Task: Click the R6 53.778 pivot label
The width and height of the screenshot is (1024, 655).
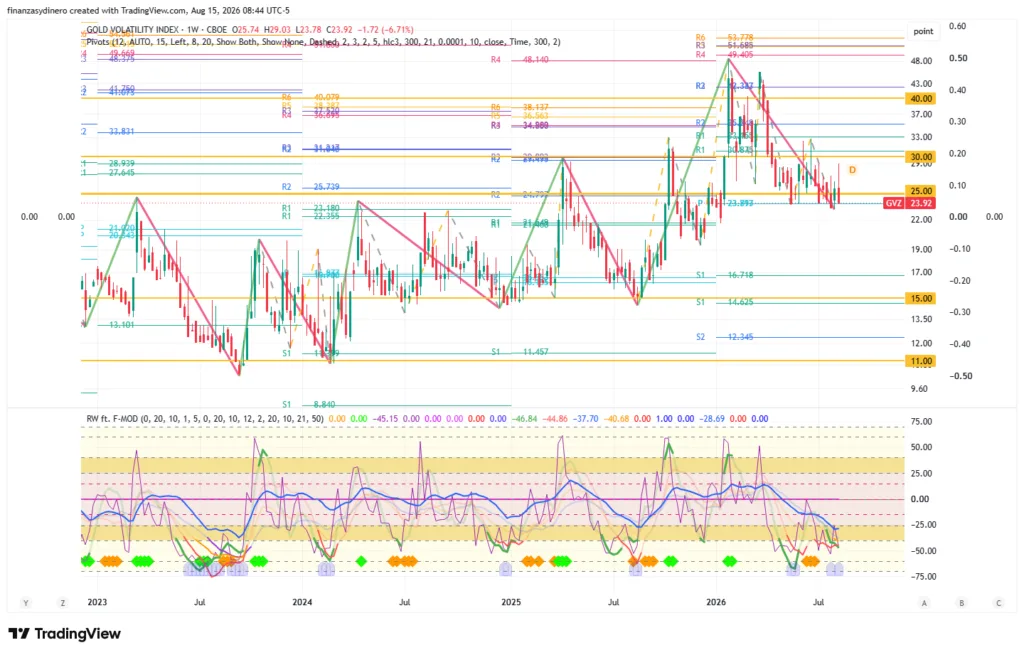Action: 724,38
